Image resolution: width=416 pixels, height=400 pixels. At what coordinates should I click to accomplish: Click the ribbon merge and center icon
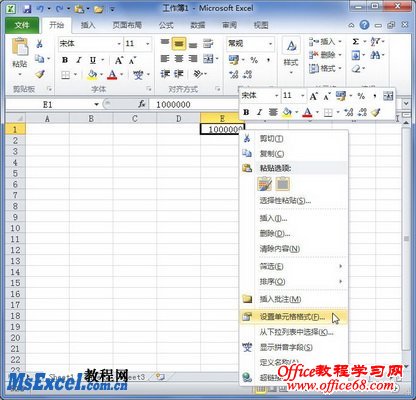[208, 59]
